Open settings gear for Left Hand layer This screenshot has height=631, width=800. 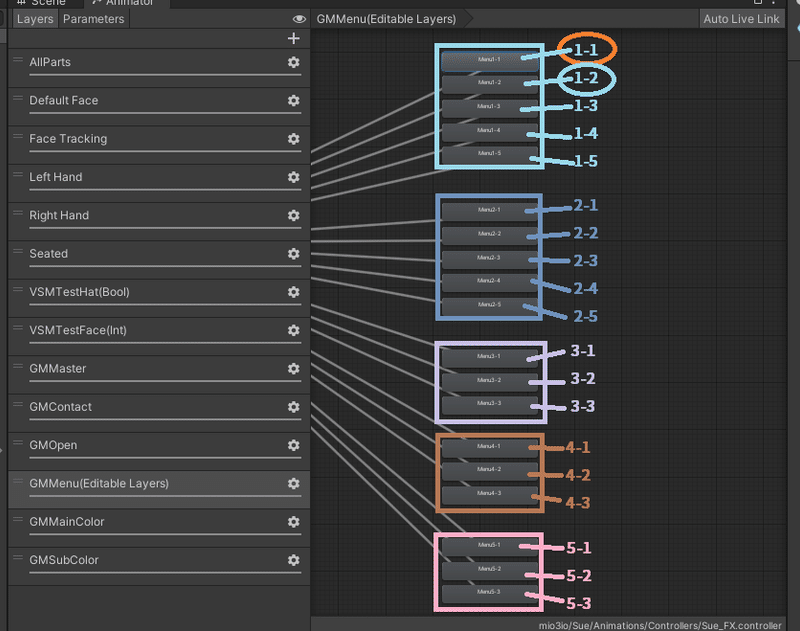coord(293,177)
